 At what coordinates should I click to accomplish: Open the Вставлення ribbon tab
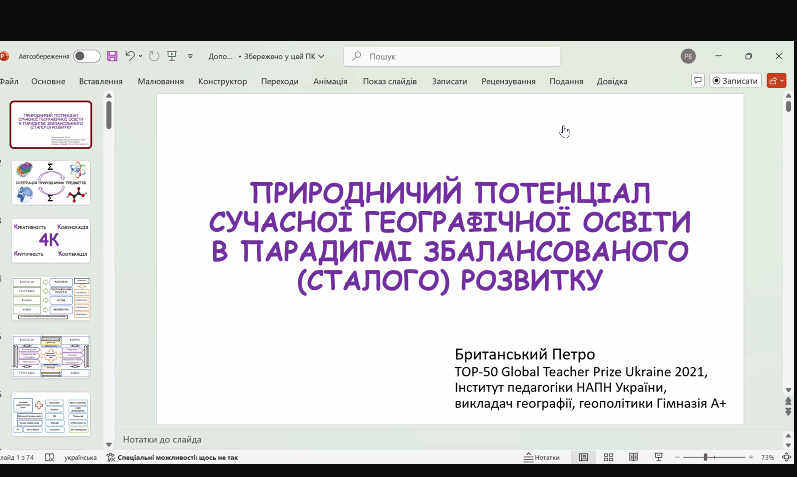[100, 81]
